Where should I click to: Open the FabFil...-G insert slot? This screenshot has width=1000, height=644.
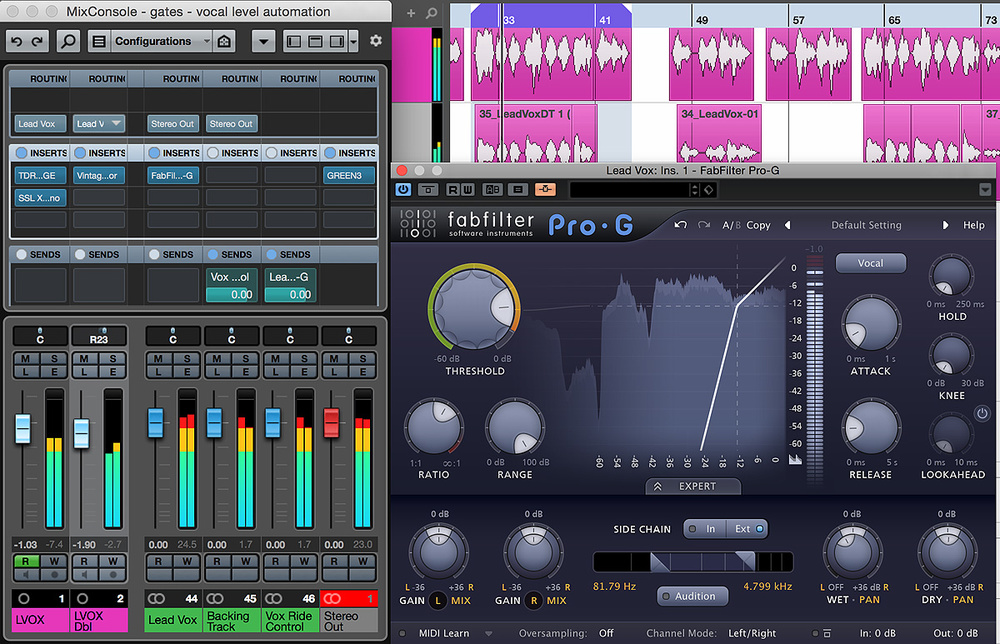[173, 175]
